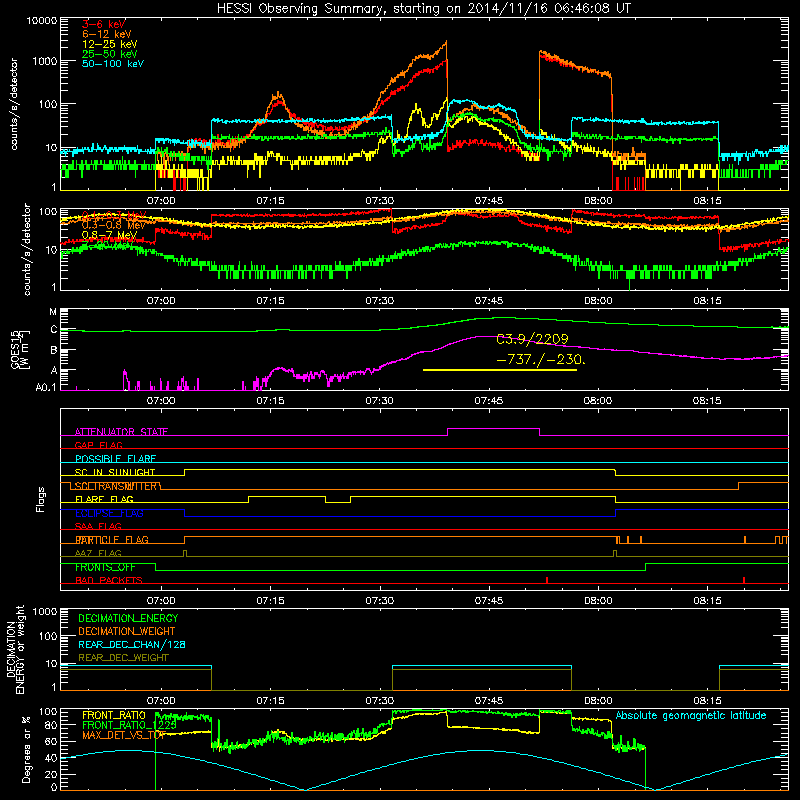Click the FRONTS_OFF flag label
This screenshot has width=800, height=800.
tap(105, 567)
